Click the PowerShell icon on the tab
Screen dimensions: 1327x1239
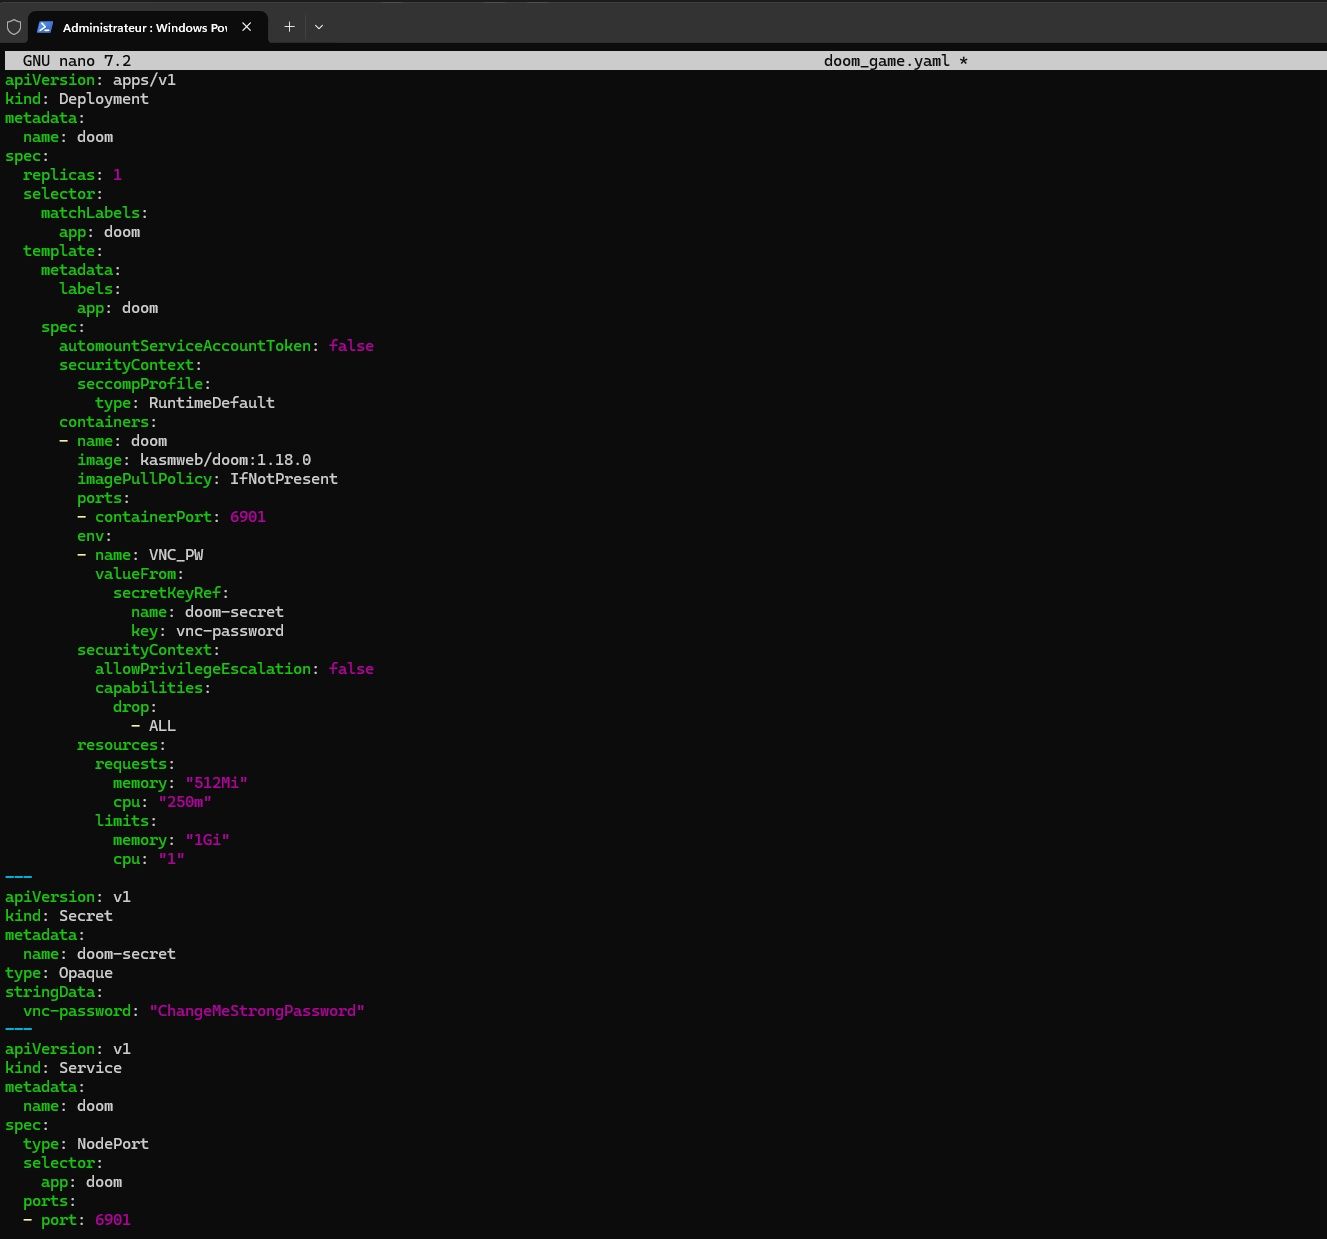[x=45, y=27]
